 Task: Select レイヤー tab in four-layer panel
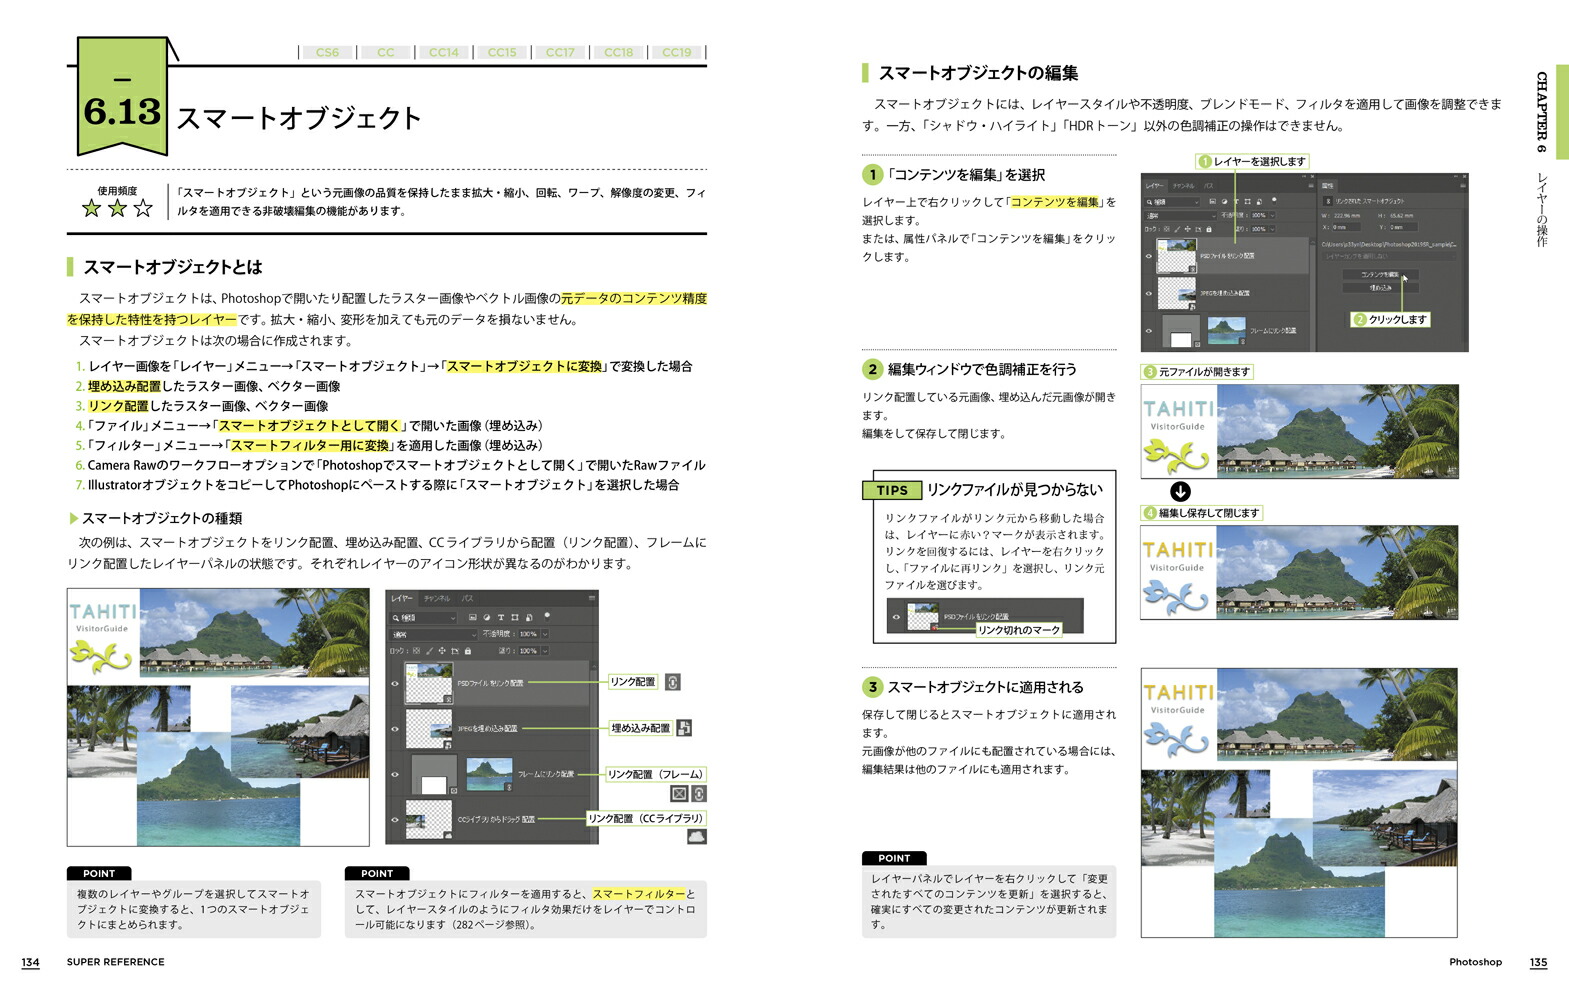coord(402,599)
